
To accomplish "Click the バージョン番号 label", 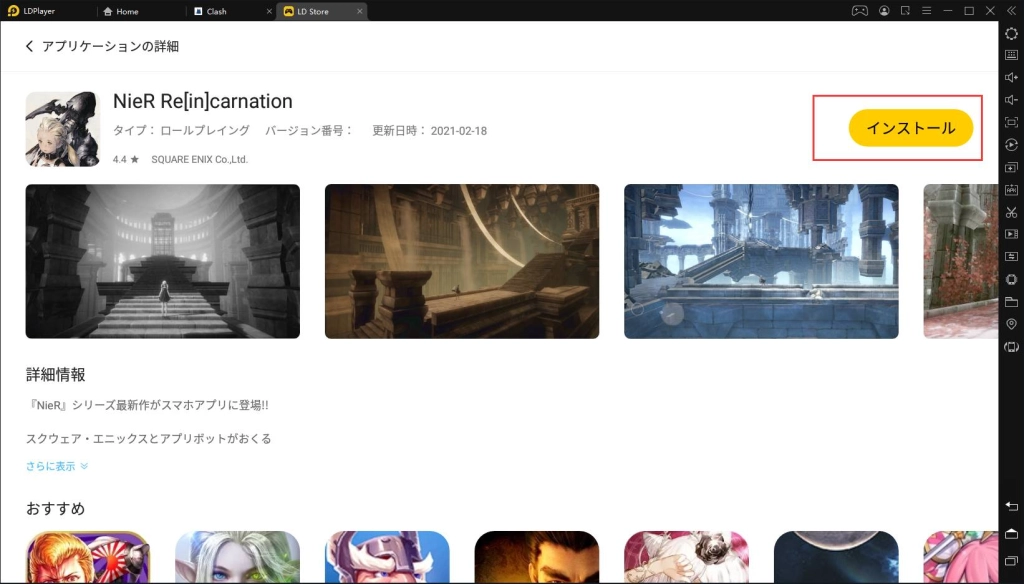I will pos(308,131).
